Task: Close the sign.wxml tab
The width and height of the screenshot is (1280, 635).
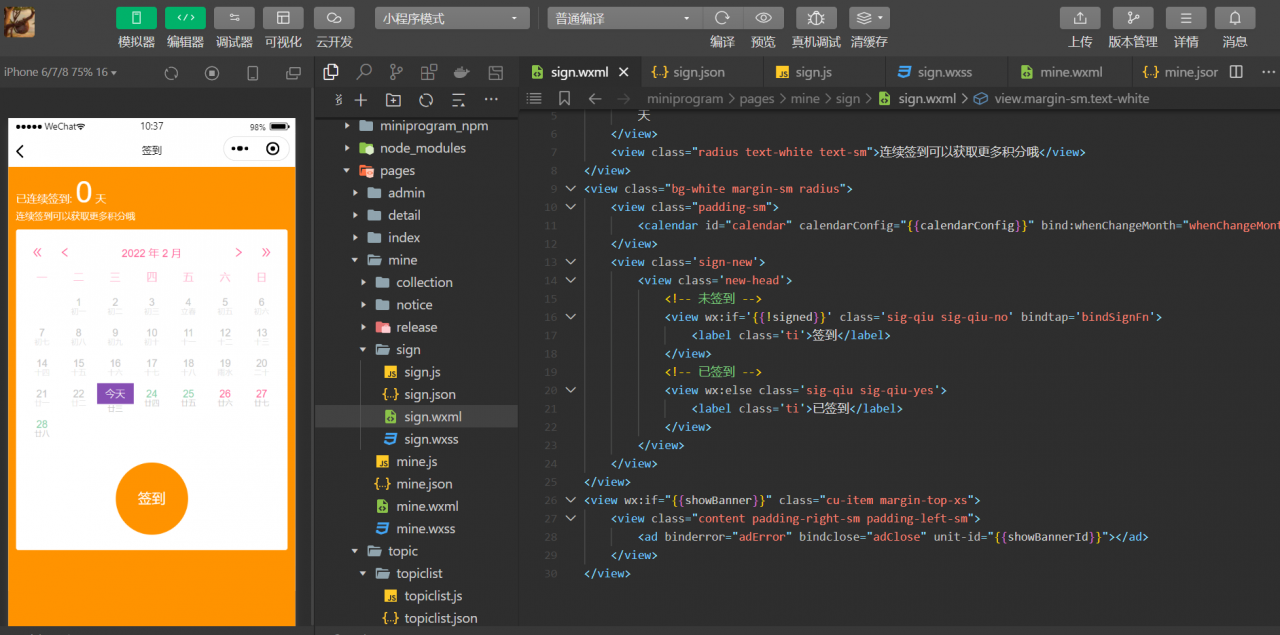Action: (x=624, y=72)
